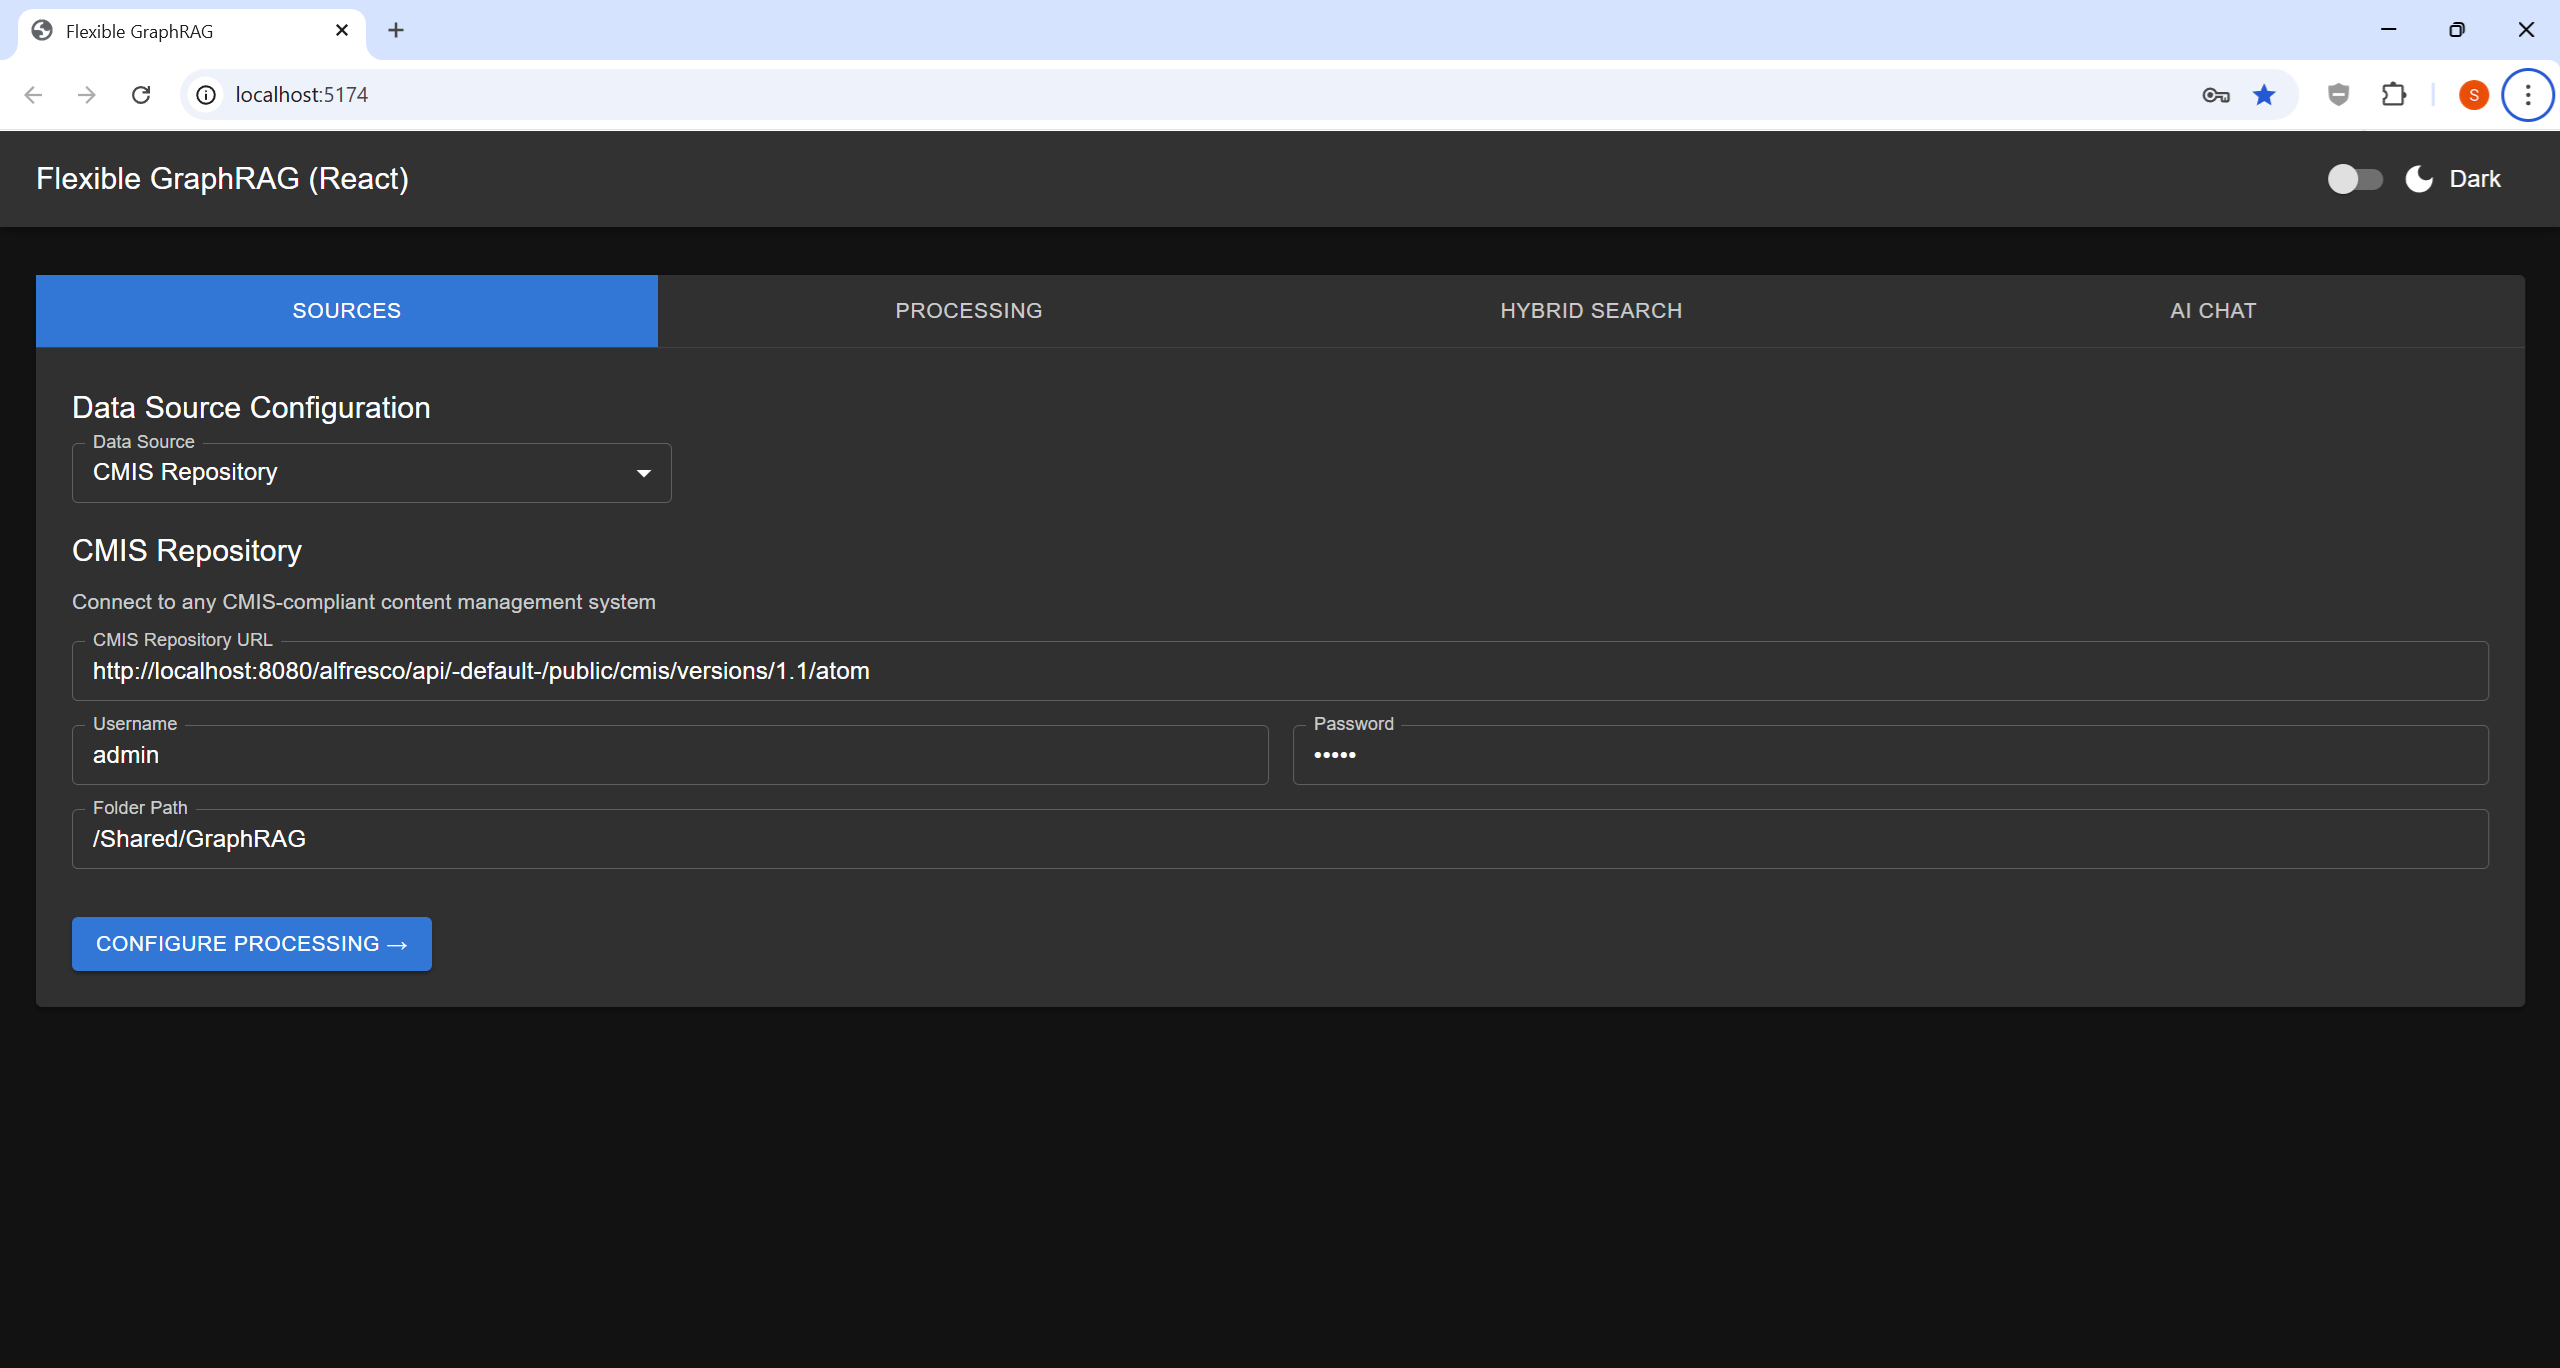Image resolution: width=2560 pixels, height=1368 pixels.
Task: Open the browser extensions puzzle icon
Action: tap(2394, 94)
